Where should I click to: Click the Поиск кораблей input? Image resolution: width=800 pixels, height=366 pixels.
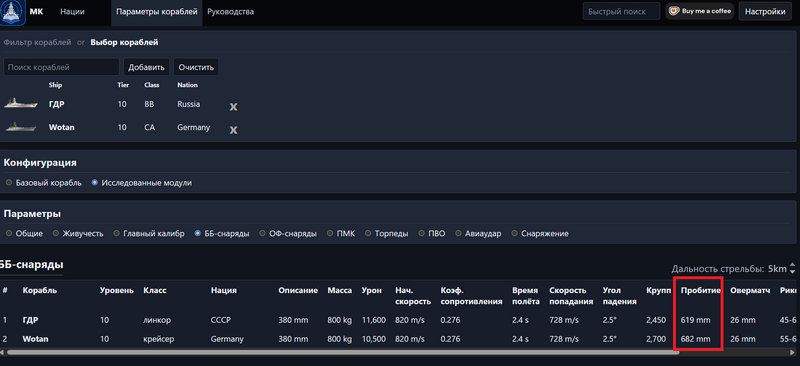click(61, 67)
